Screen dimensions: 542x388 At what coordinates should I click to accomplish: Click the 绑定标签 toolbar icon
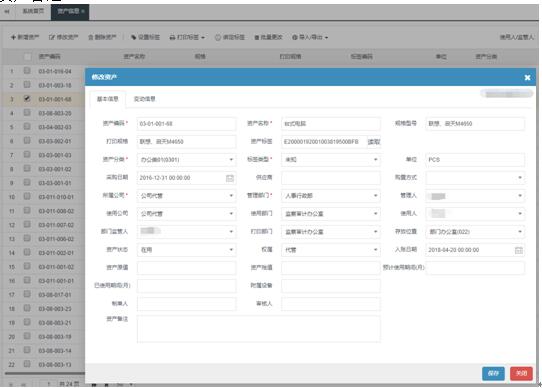click(x=218, y=37)
